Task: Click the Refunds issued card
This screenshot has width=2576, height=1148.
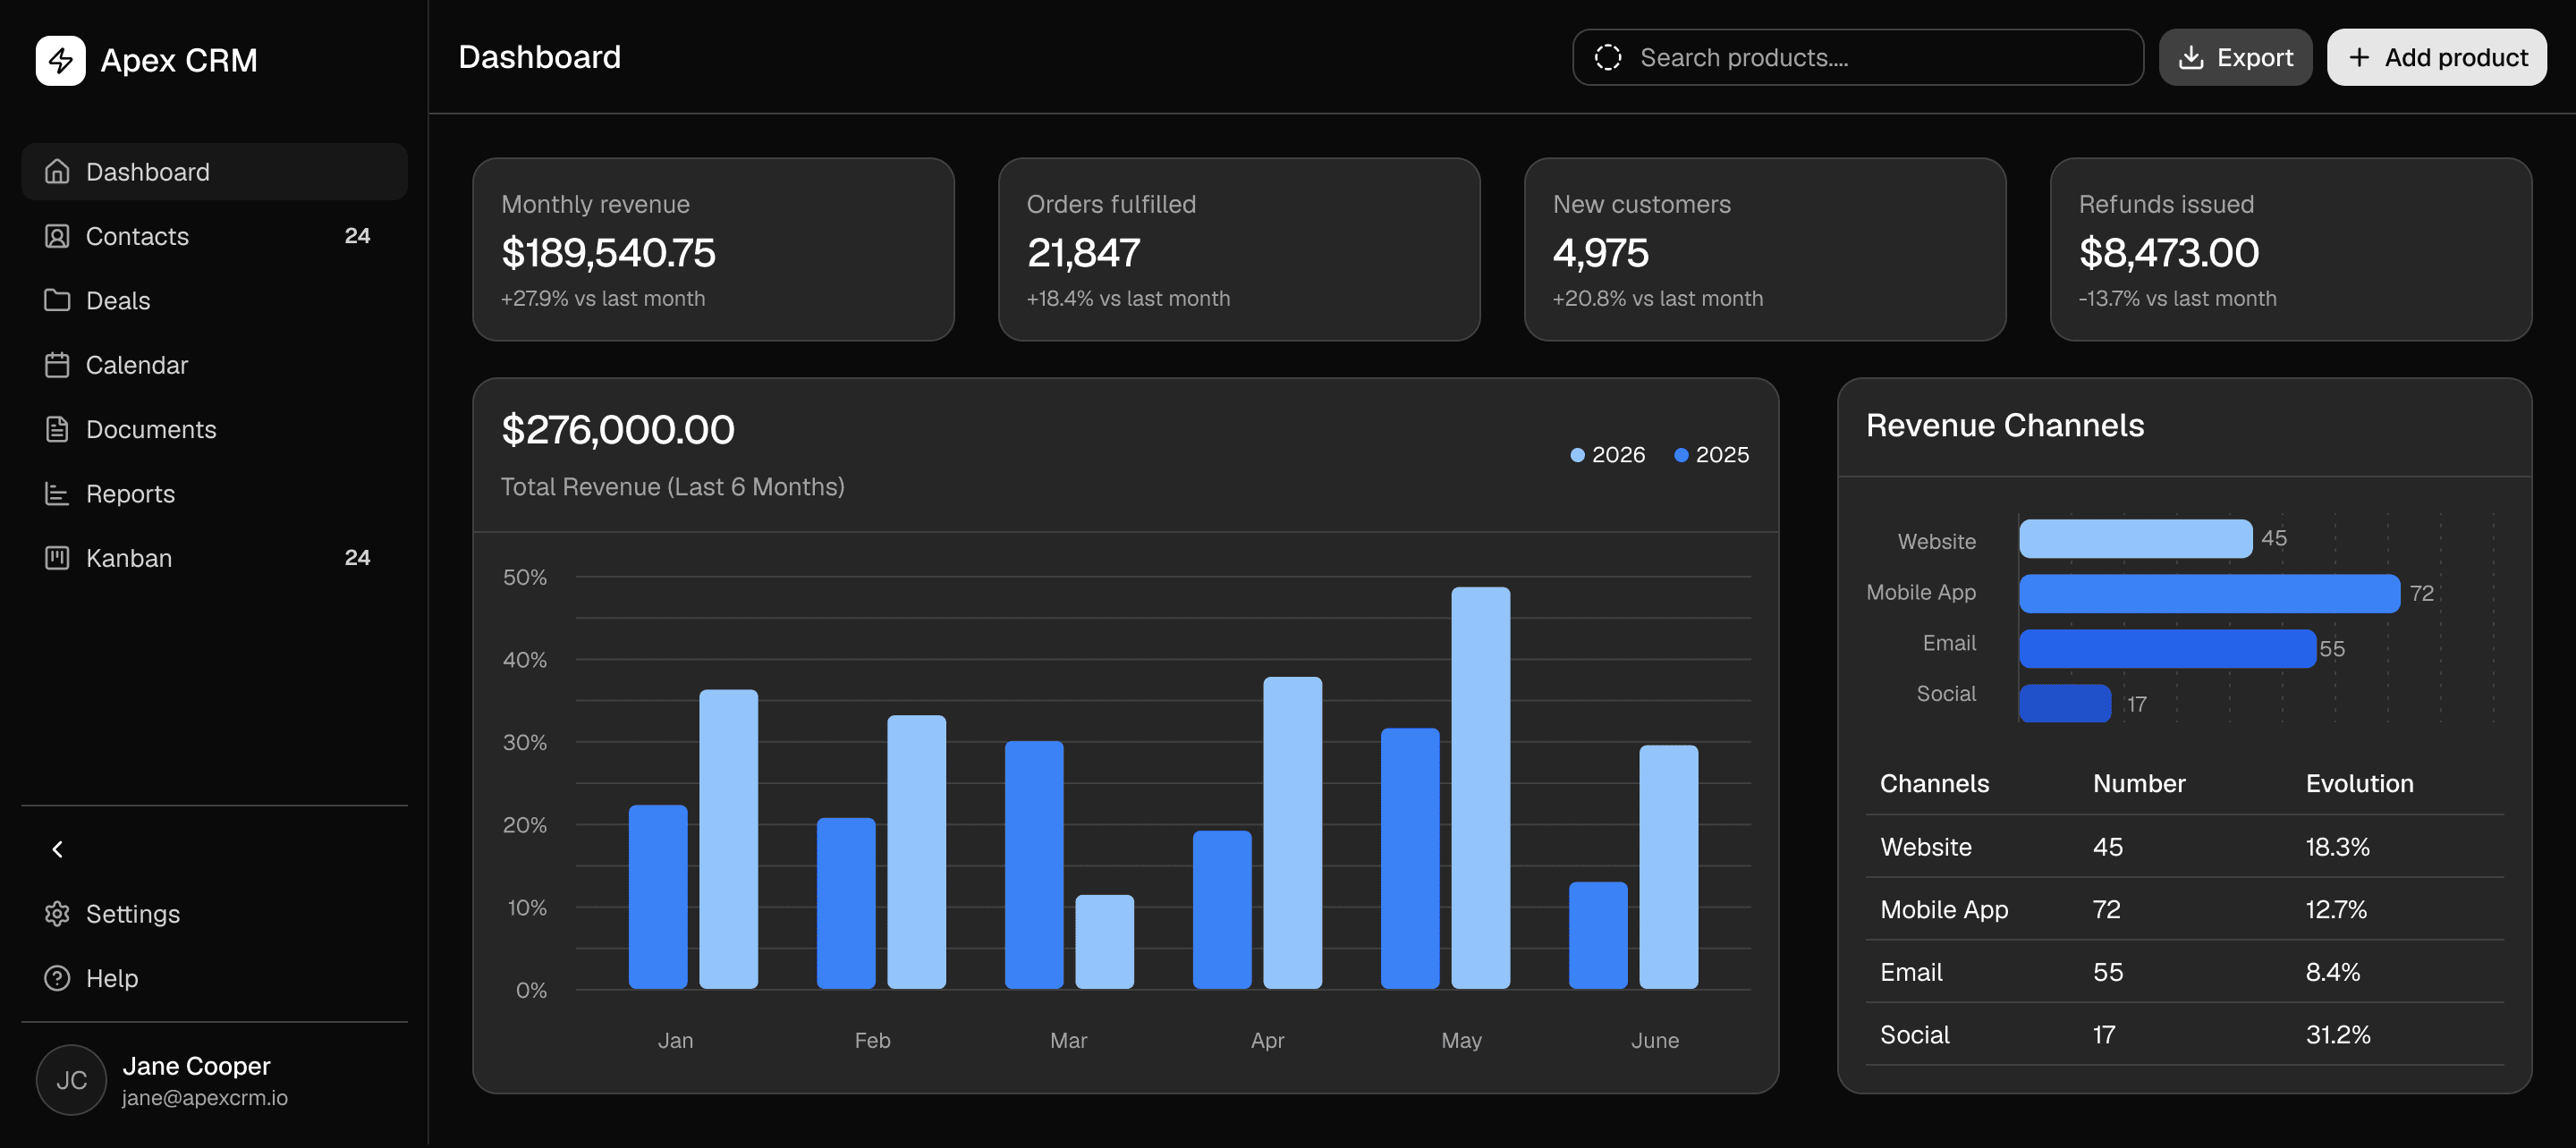Action: [2290, 249]
